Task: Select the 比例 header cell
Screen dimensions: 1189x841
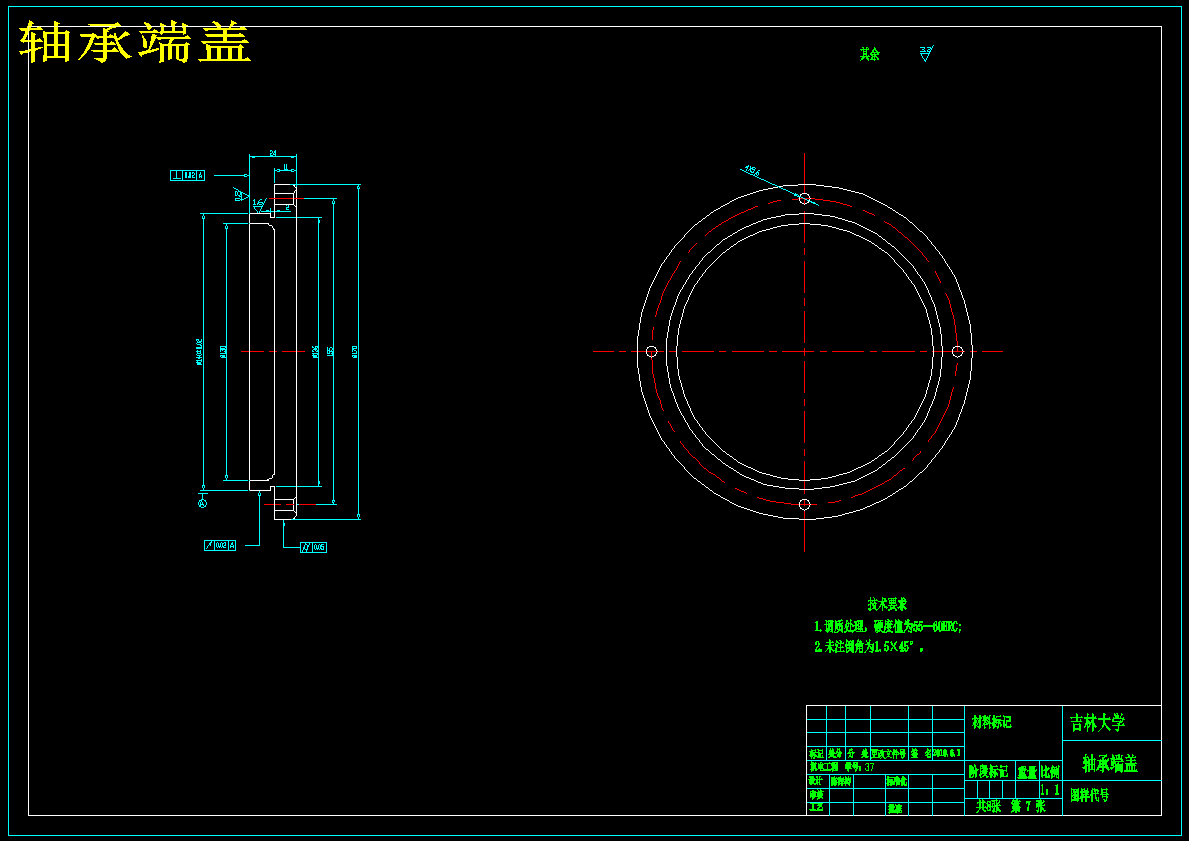Action: pyautogui.click(x=1050, y=772)
